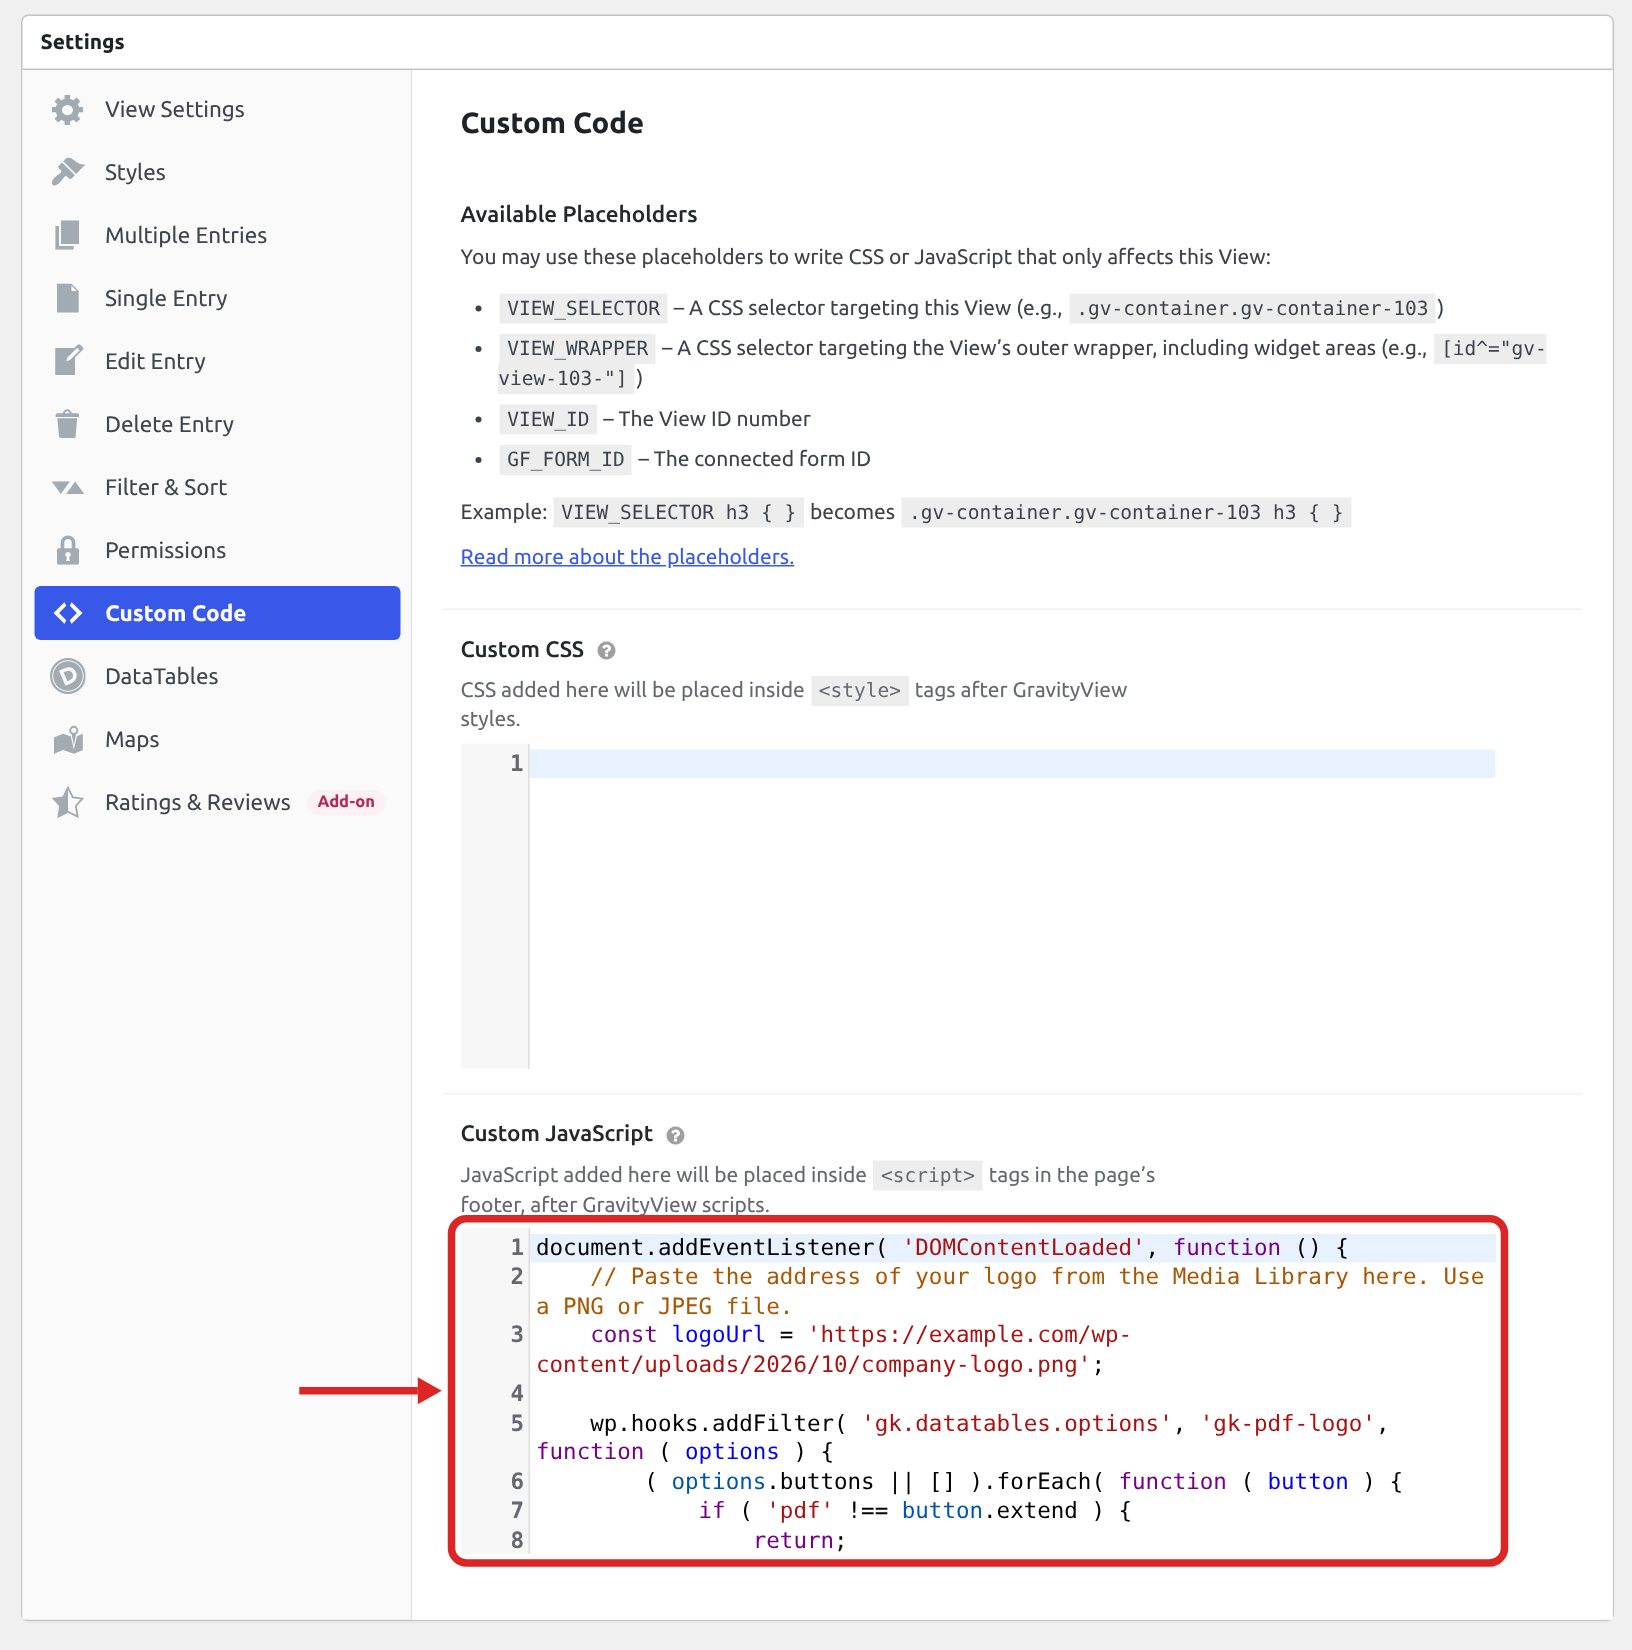Click the Add-on badge
Image resolution: width=1632 pixels, height=1650 pixels.
(346, 802)
